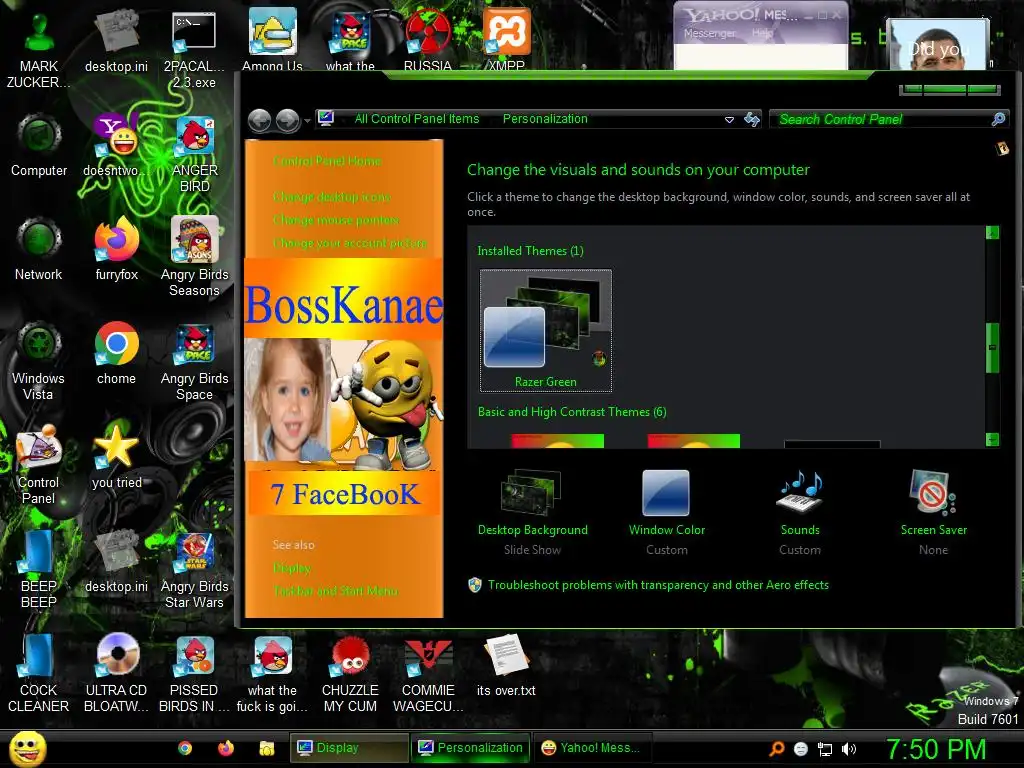1024x768 pixels.
Task: Open the taskbar folder explorer icon
Action: [x=266, y=748]
